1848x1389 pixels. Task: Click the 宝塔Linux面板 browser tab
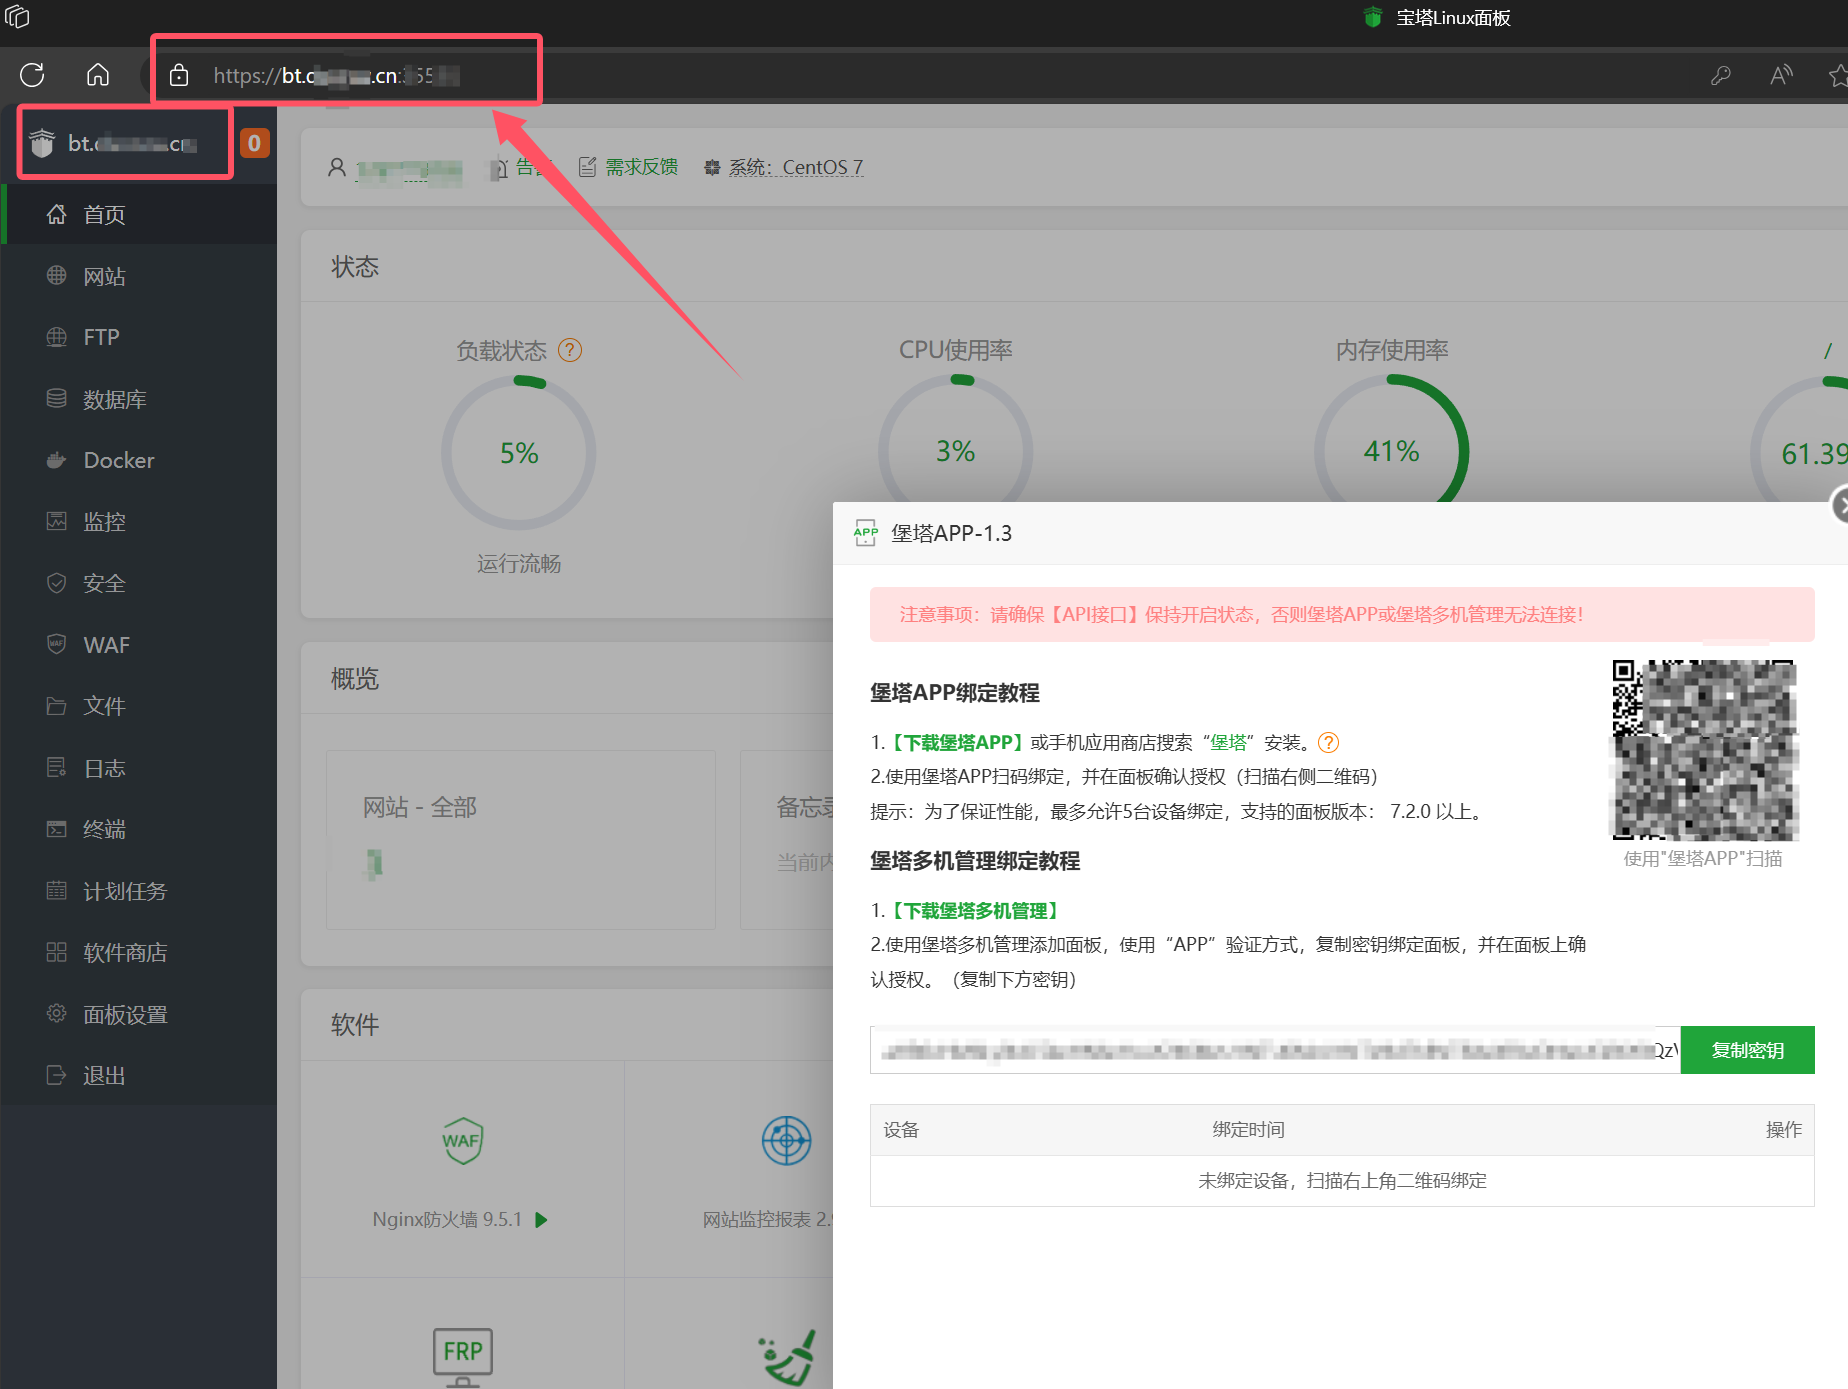1438,18
